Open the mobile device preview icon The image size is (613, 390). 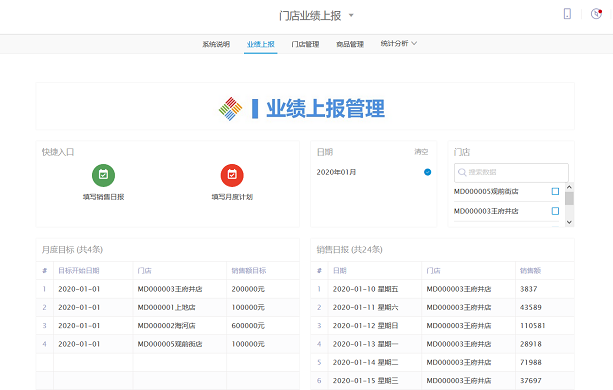[567, 14]
